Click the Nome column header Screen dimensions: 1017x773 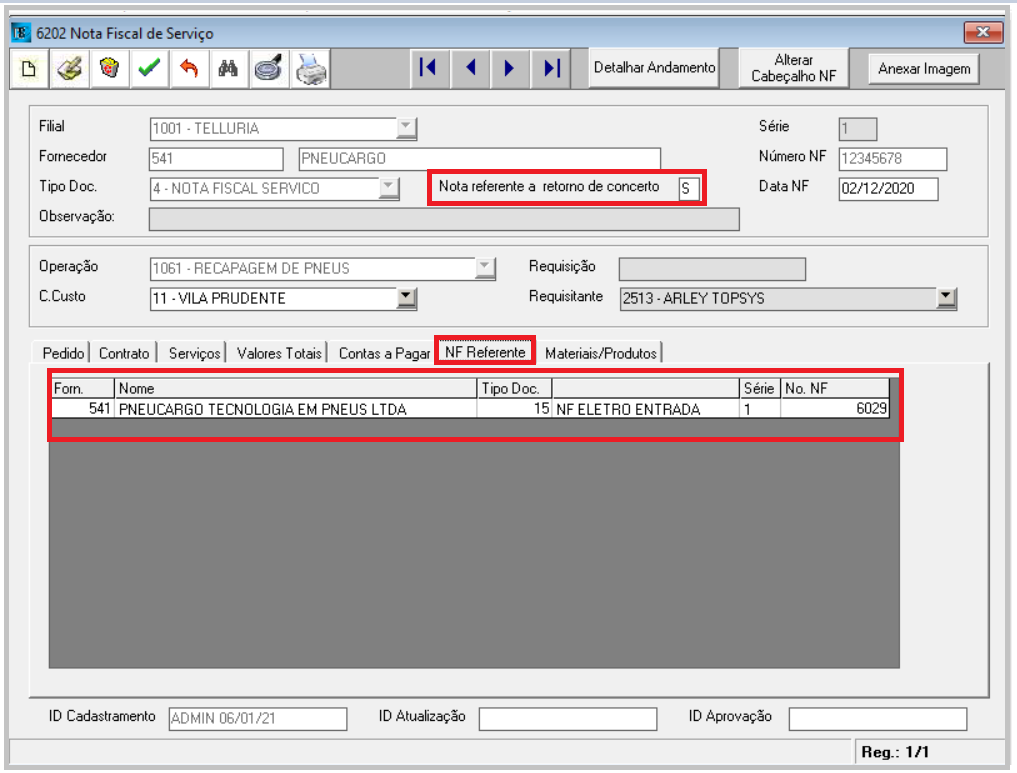tap(295, 388)
